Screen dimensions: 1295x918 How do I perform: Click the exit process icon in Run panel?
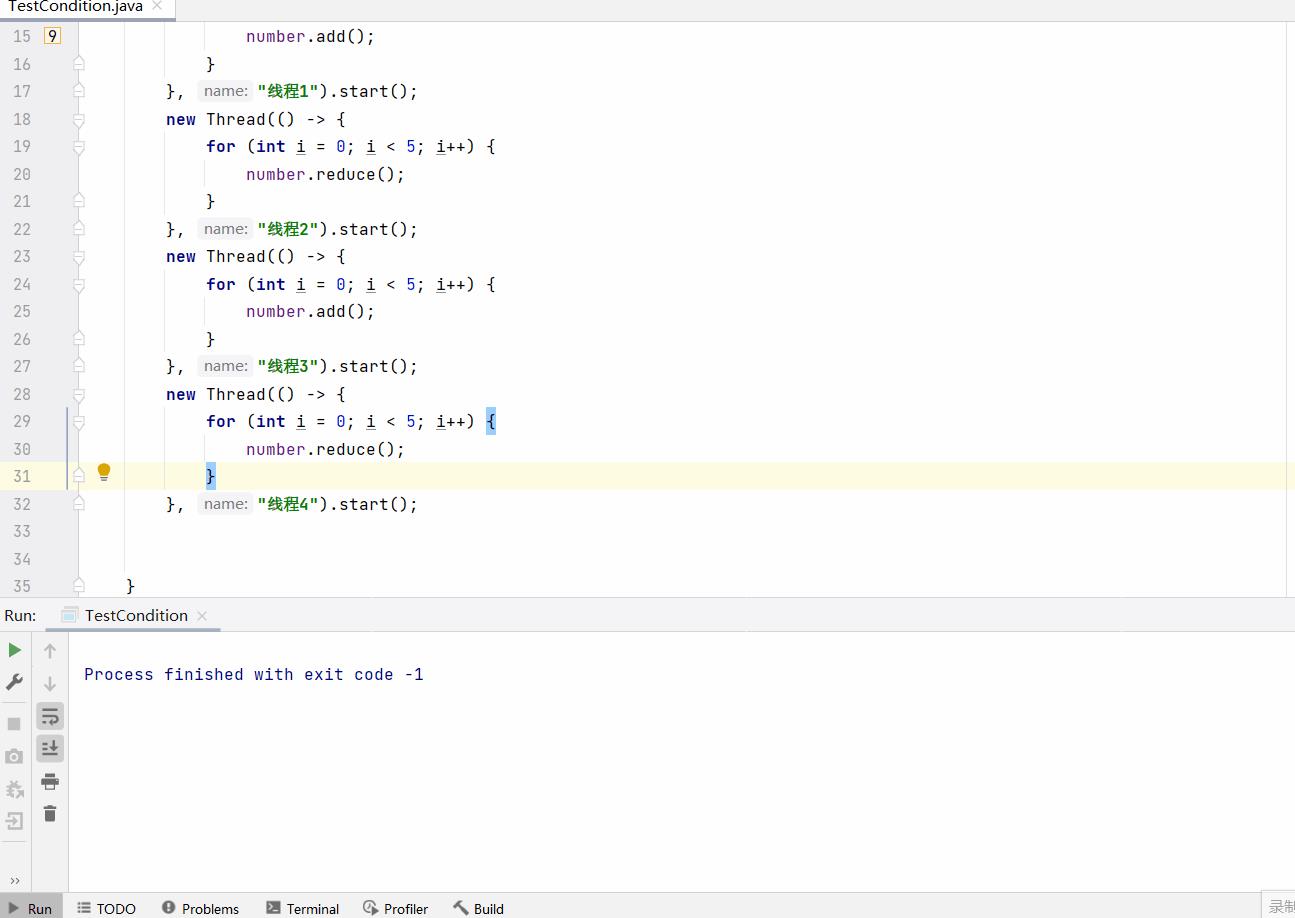pyautogui.click(x=14, y=821)
